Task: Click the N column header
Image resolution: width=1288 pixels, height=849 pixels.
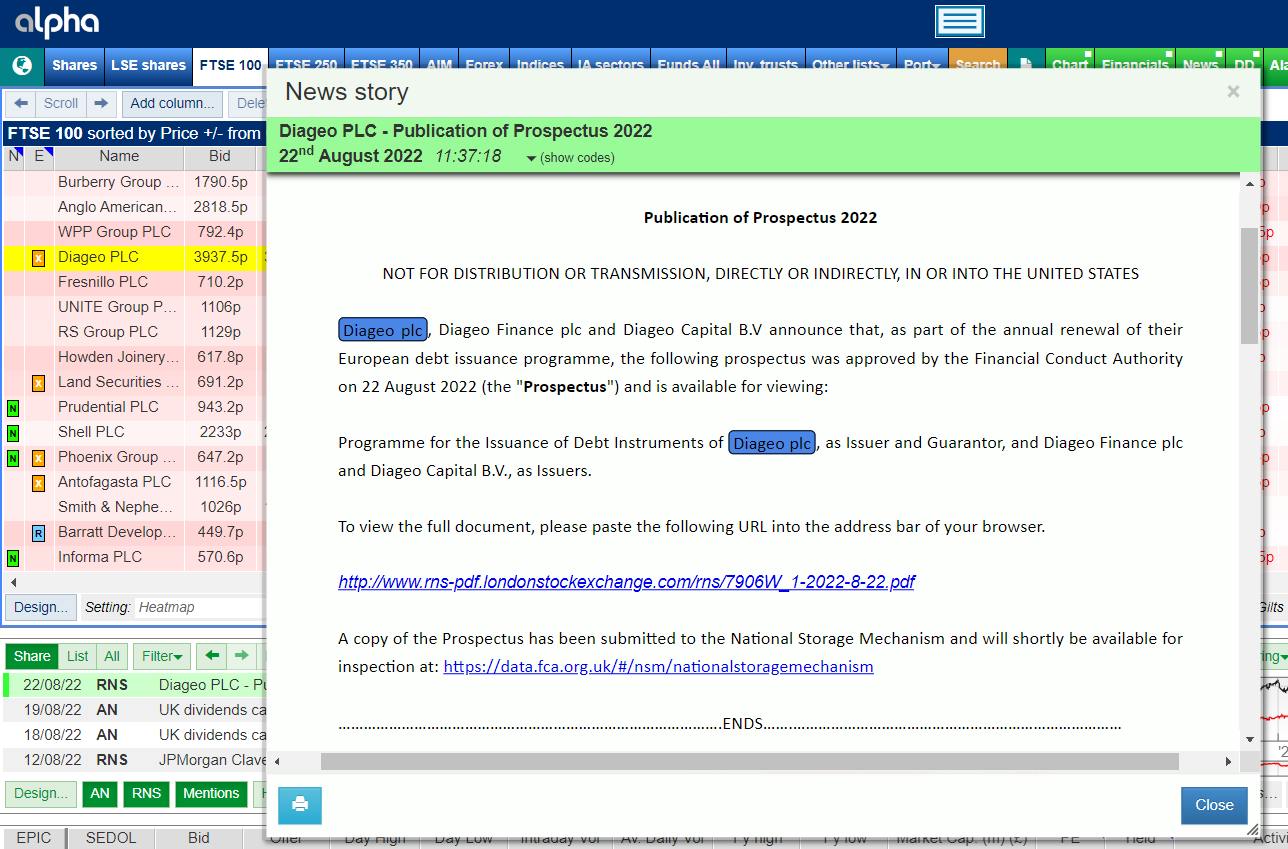Action: 14,156
